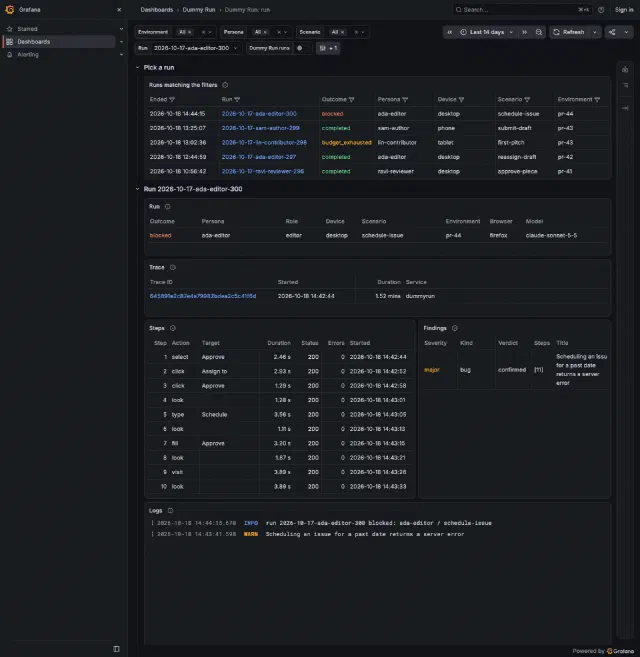Open the Last 14 days time picker
The image size is (640, 657).
(487, 32)
